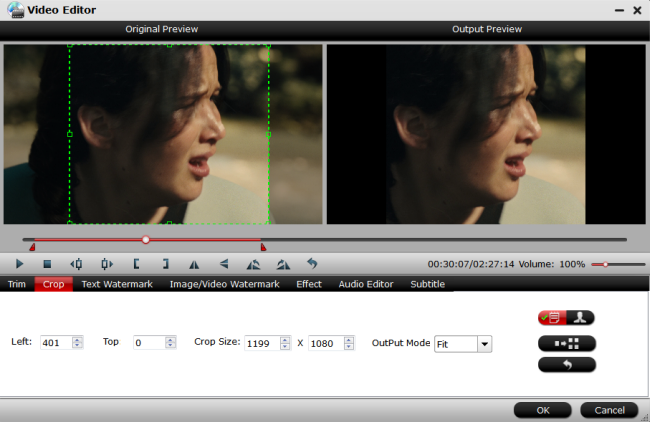
Task: Step to the next frame
Action: click(106, 264)
